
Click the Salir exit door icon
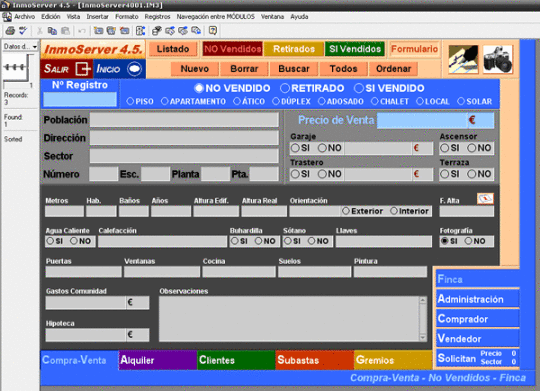[83, 69]
